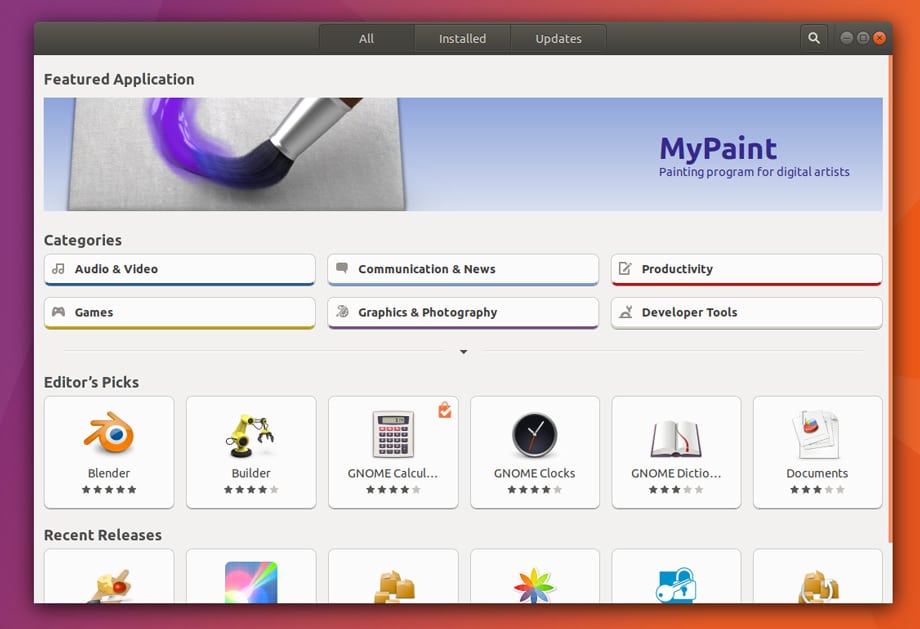Switch to the Updates tab

pyautogui.click(x=558, y=39)
